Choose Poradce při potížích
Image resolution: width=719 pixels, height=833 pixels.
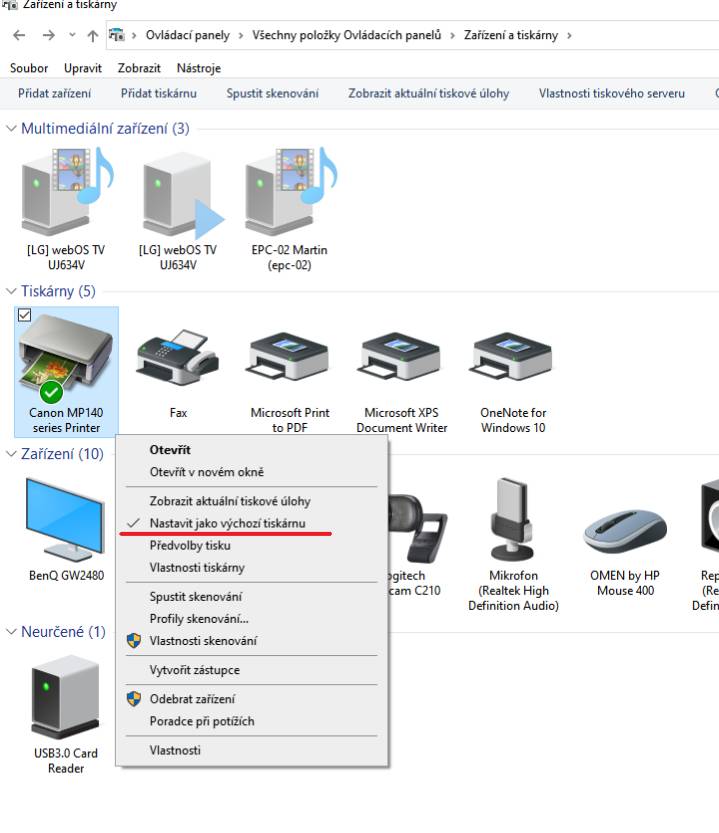pyautogui.click(x=202, y=721)
